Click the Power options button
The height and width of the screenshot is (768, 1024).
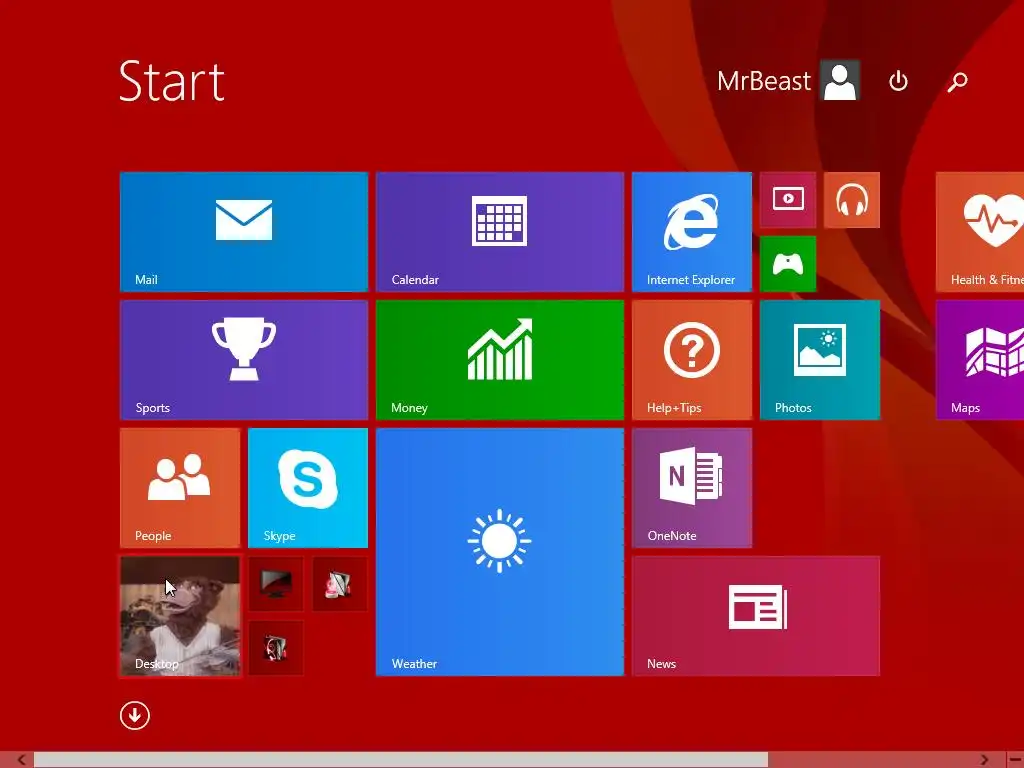(x=899, y=81)
